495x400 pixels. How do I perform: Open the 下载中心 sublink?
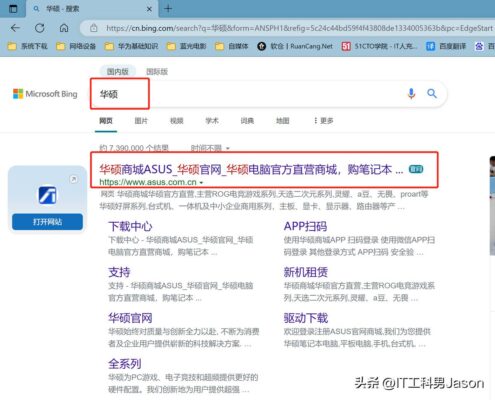(130, 227)
